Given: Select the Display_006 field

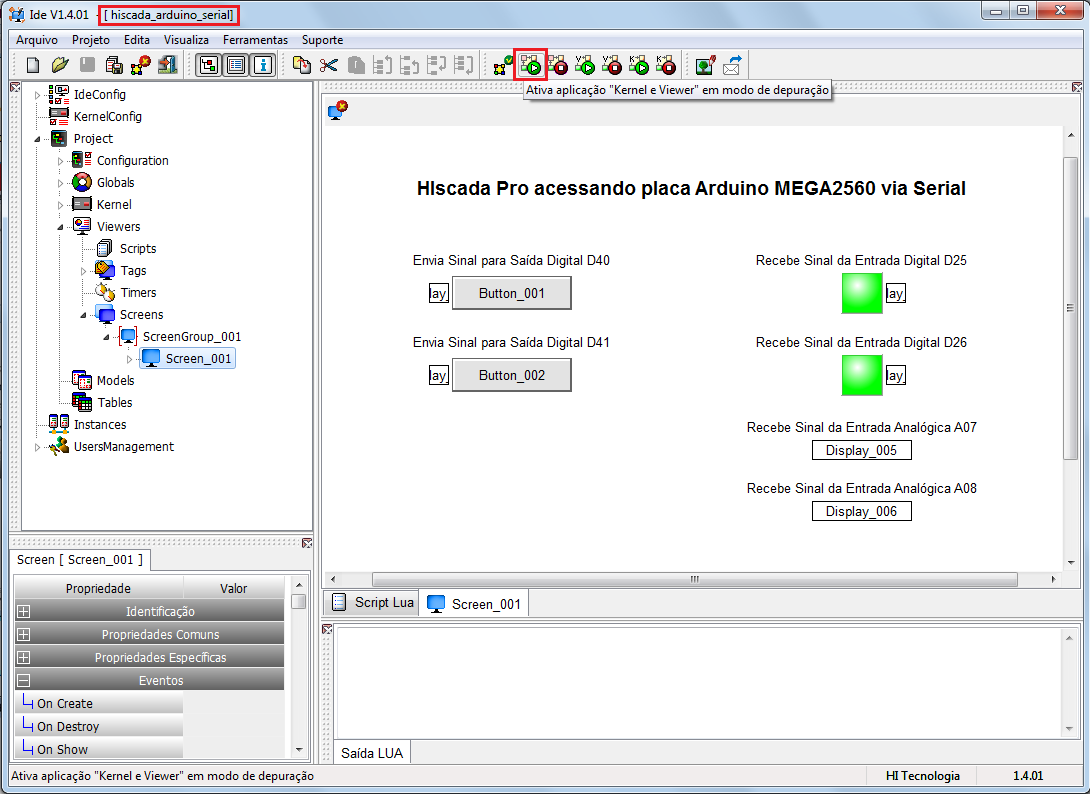Looking at the screenshot, I should 861,511.
